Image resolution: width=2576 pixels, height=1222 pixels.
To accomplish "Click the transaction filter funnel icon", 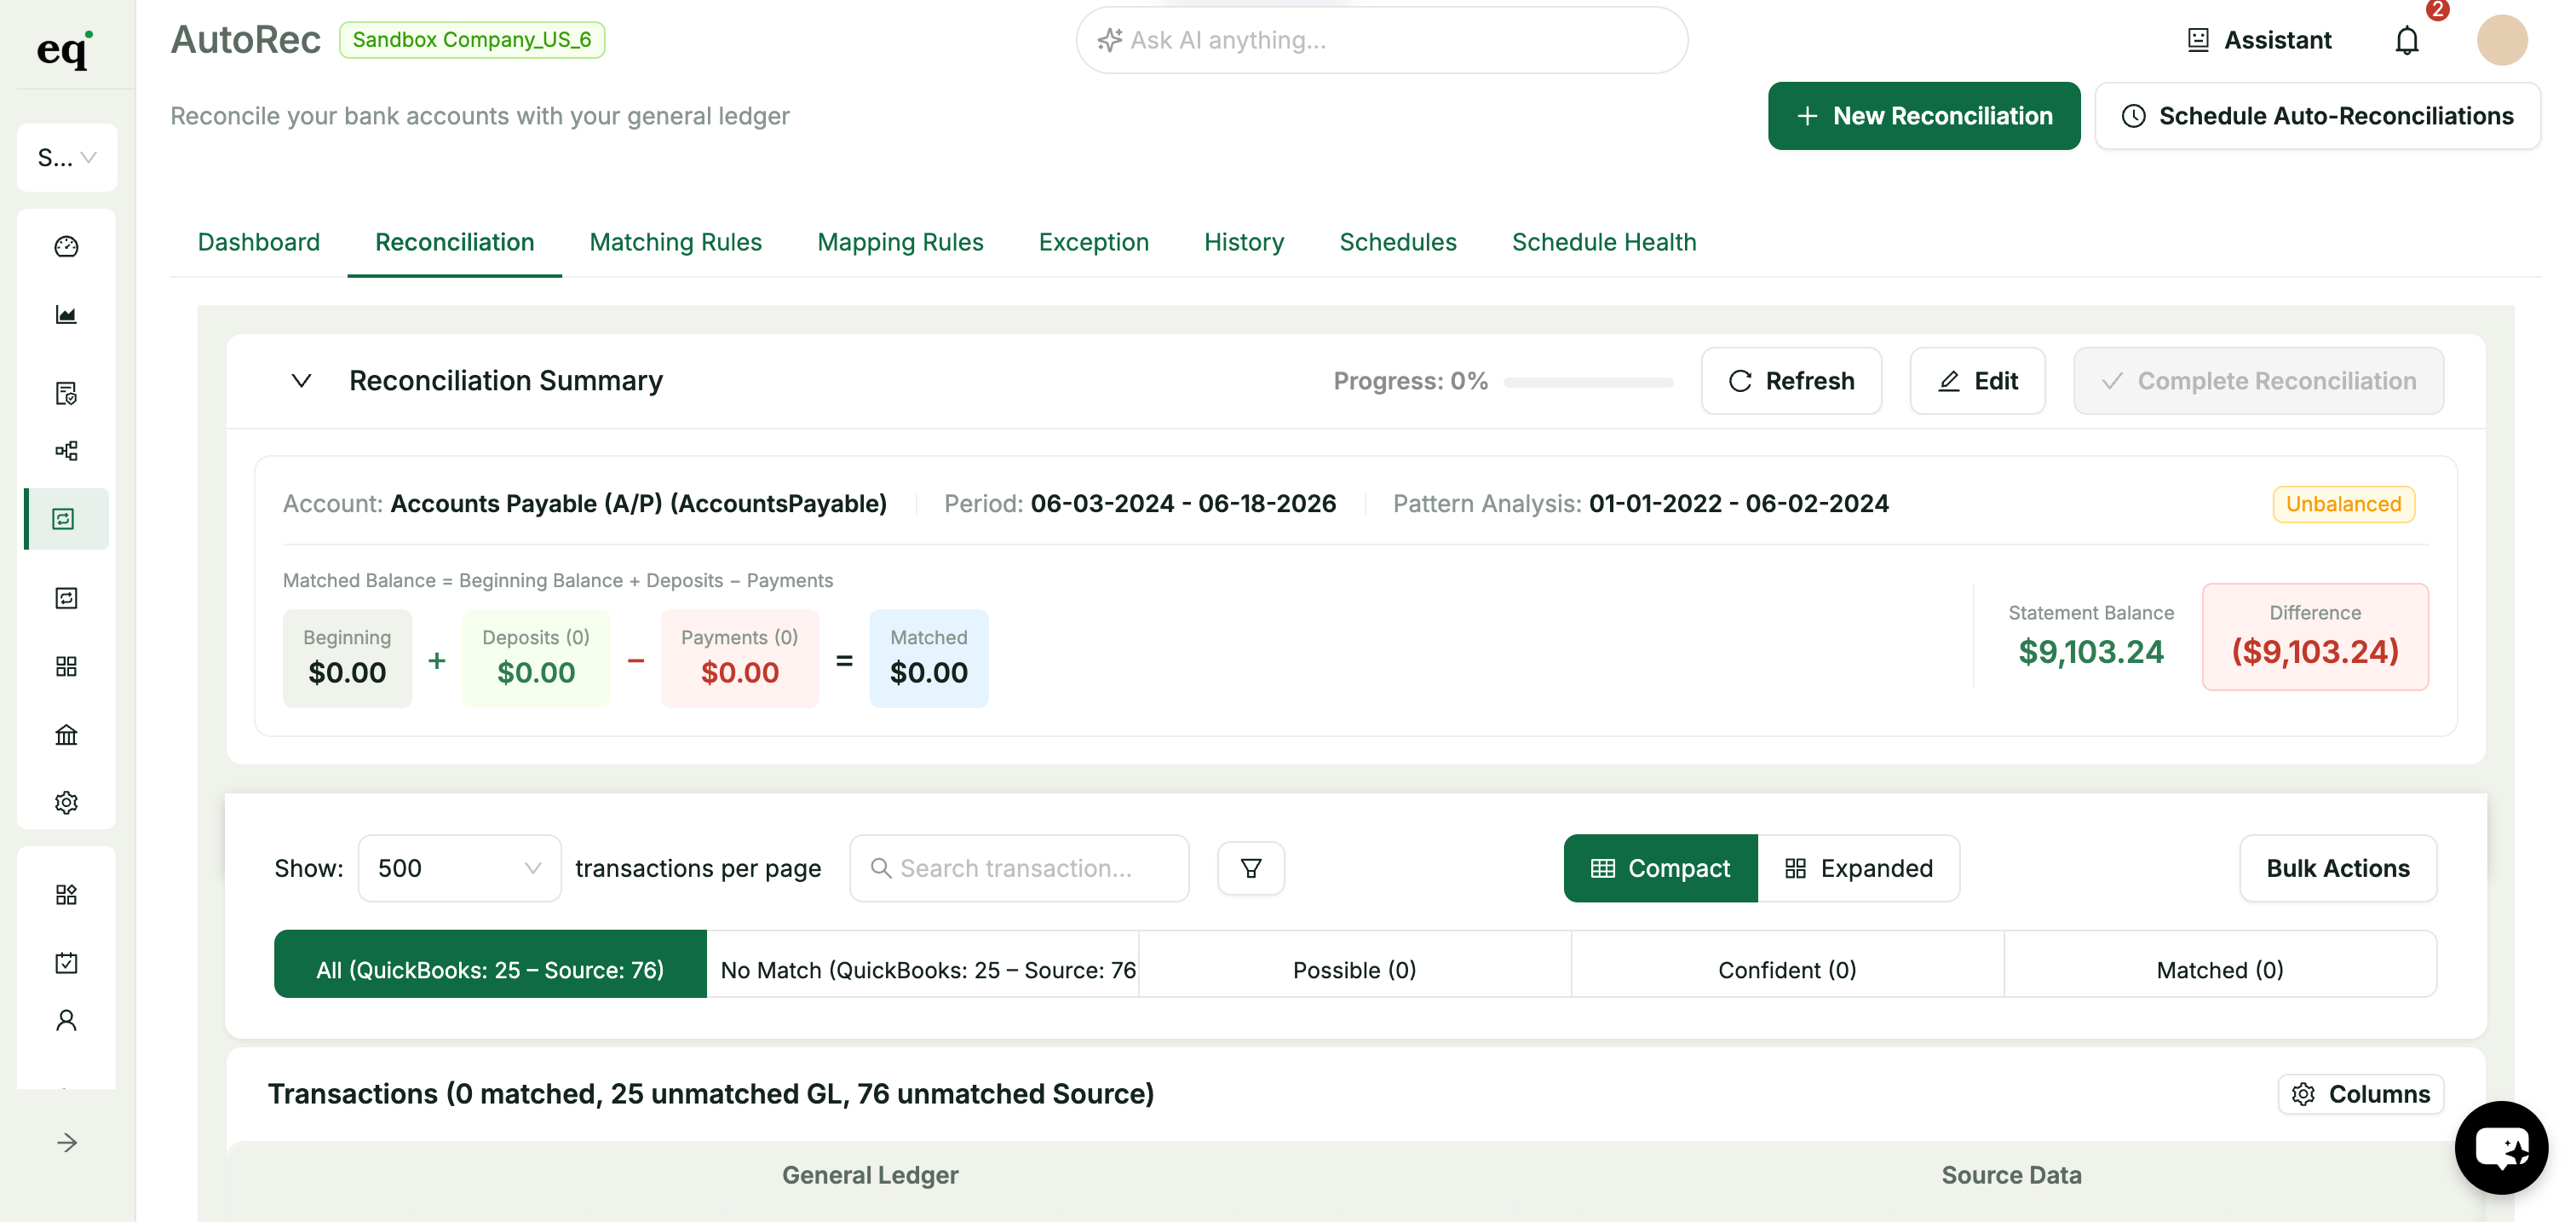I will point(1250,868).
